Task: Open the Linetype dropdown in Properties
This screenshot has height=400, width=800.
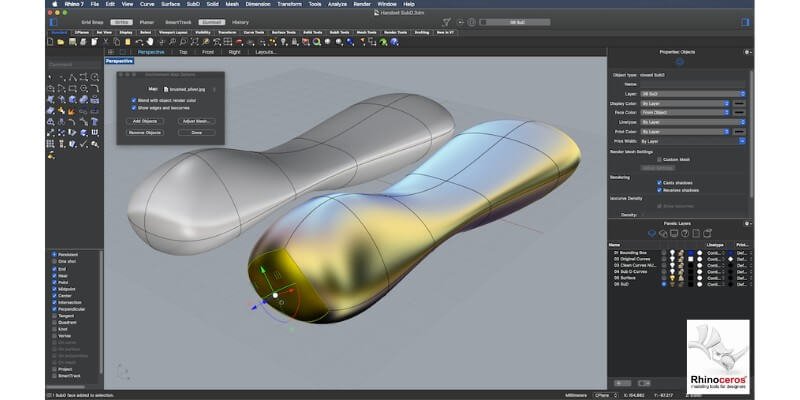Action: [693, 122]
